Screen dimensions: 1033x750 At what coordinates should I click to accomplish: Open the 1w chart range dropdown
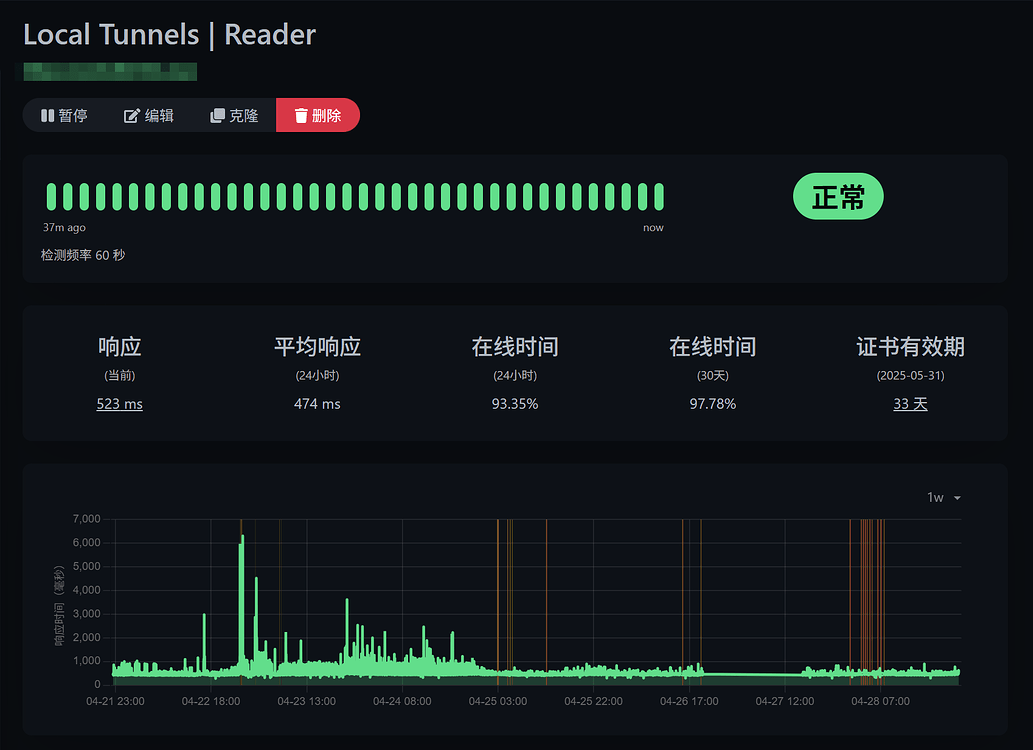[943, 498]
